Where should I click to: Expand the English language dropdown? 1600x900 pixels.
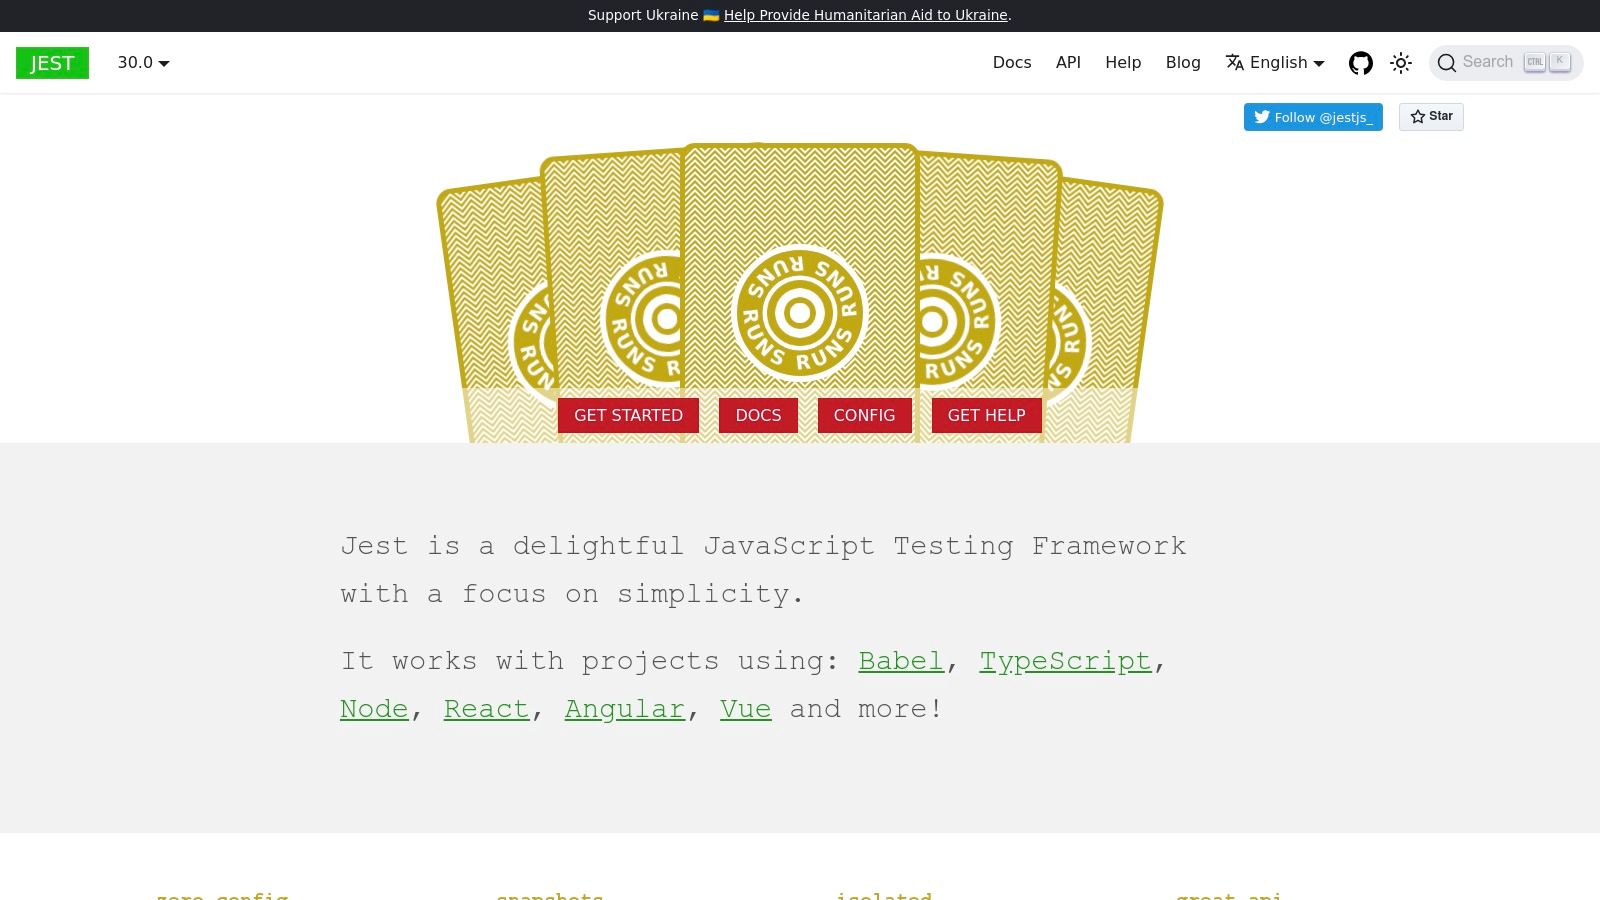coord(1275,63)
